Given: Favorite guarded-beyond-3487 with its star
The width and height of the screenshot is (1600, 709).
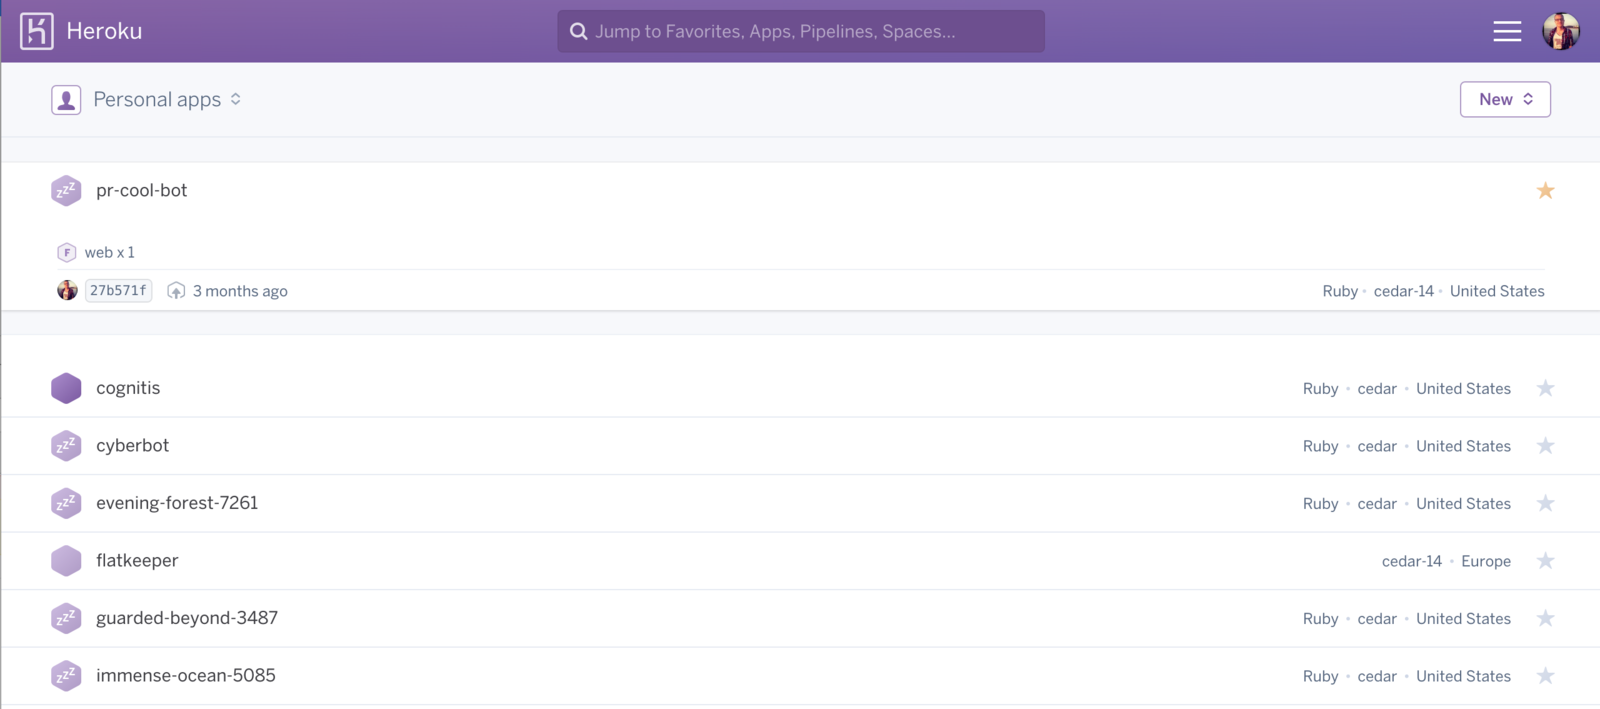Looking at the screenshot, I should (1545, 618).
